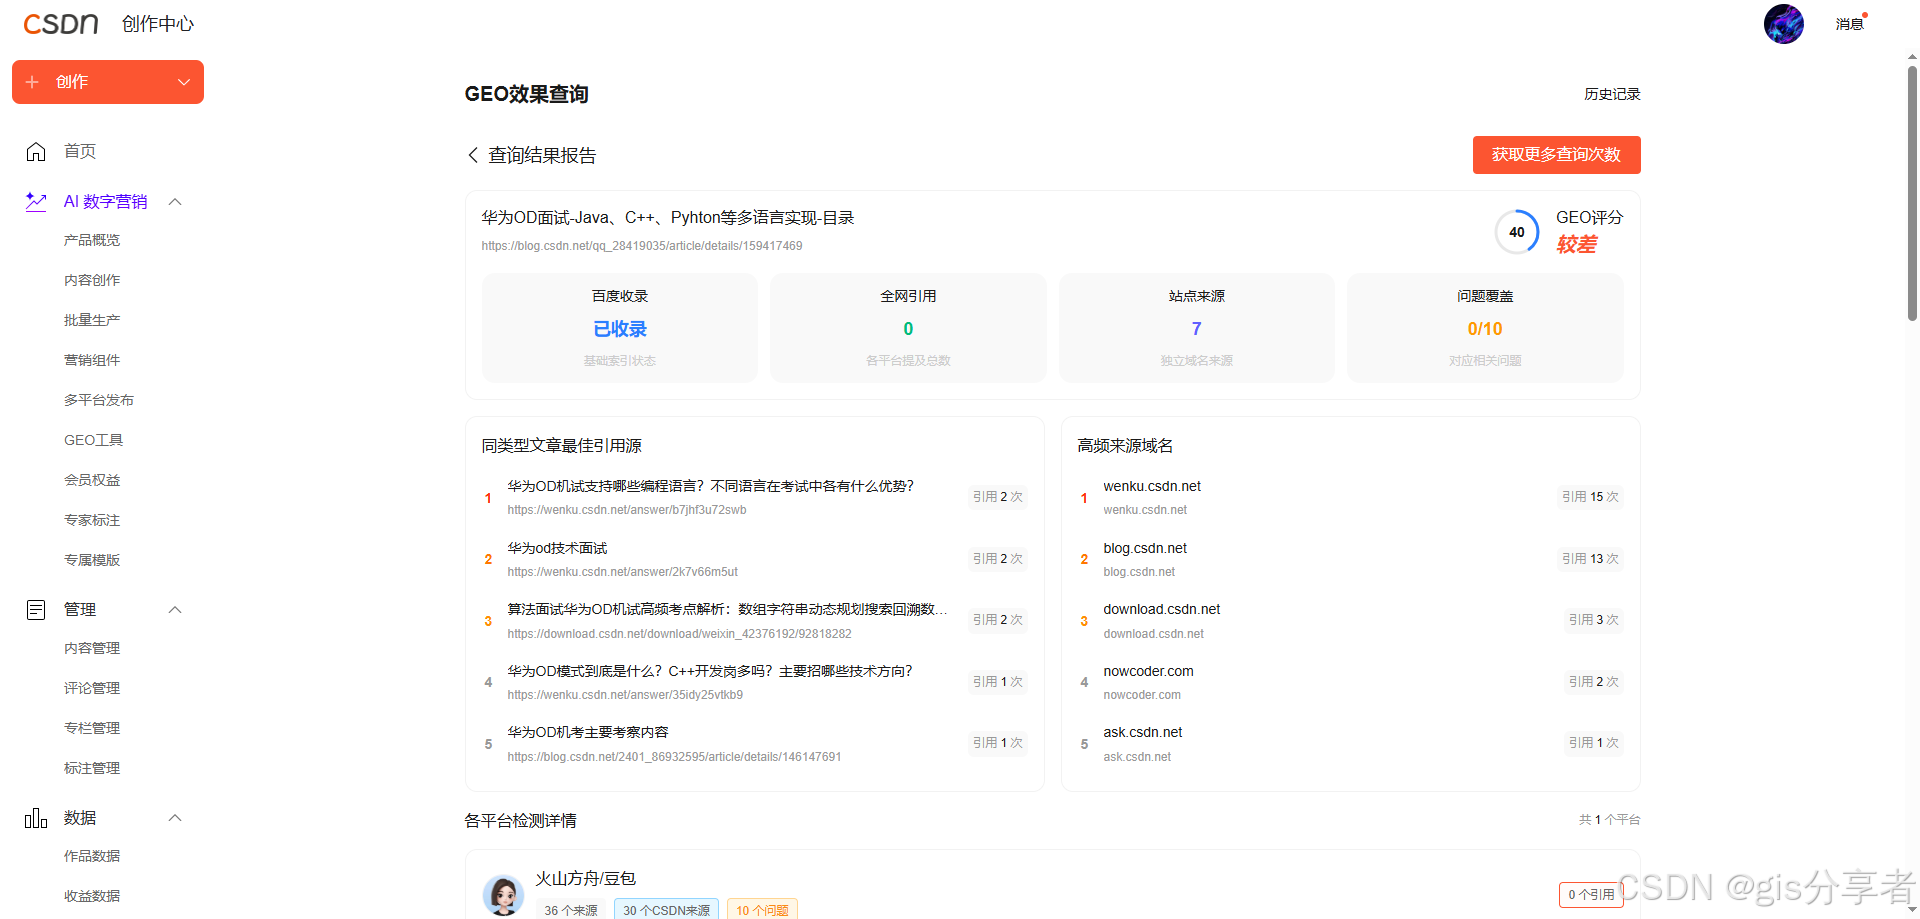This screenshot has height=919, width=1920.
Task: Click the 百度收录 已收录 card
Action: tap(620, 328)
